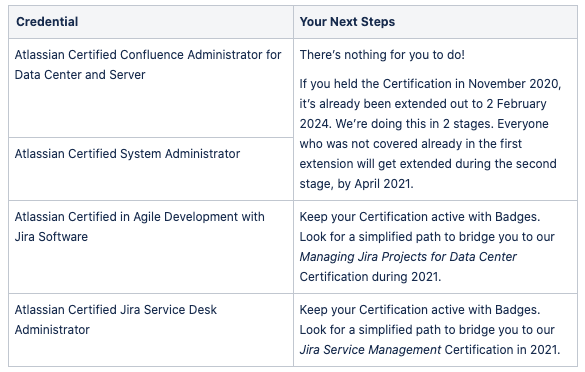Click italic "Jira Service Management" text
The image size is (585, 372).
click(370, 350)
